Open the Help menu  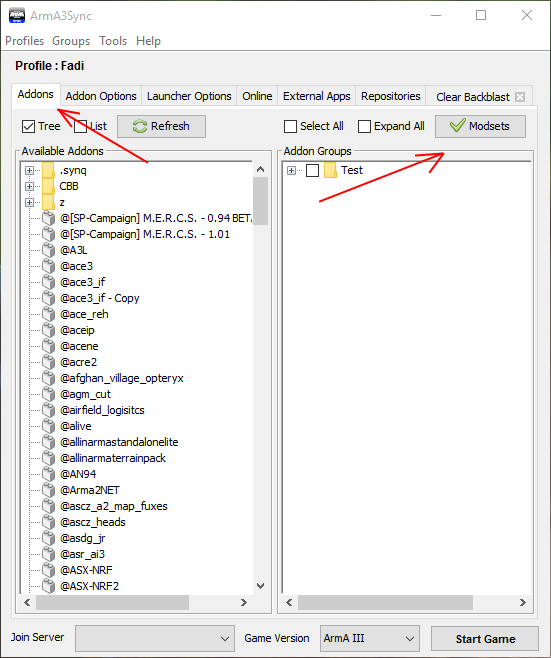click(x=148, y=41)
